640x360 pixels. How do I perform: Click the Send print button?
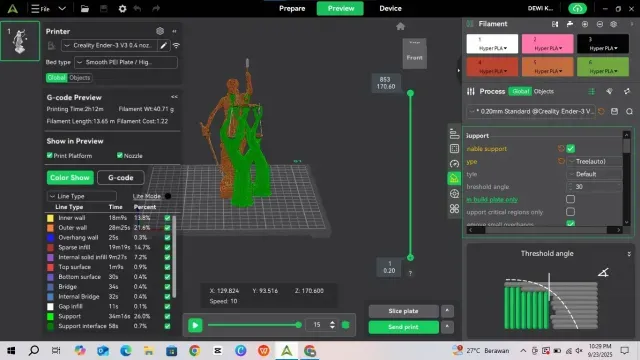(404, 327)
